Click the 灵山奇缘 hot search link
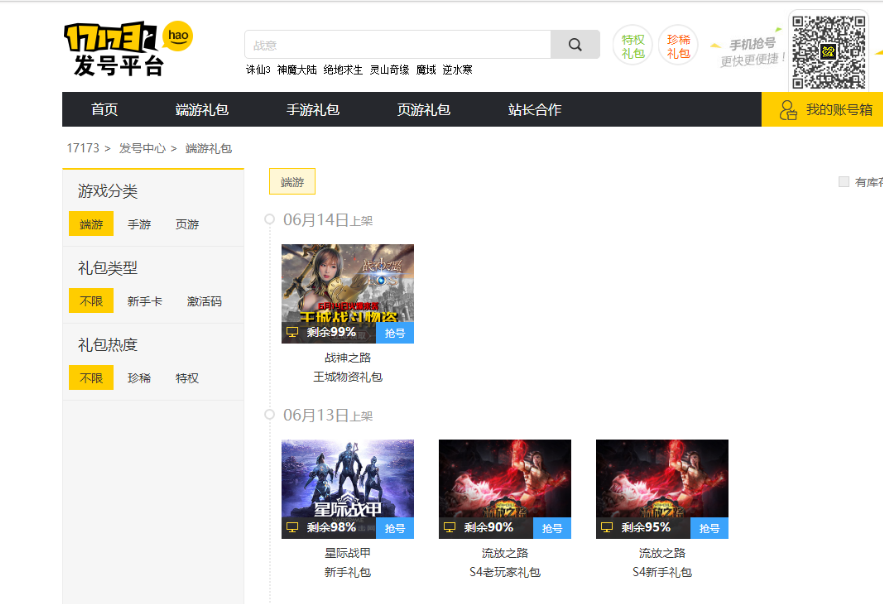This screenshot has height=604, width=883. tap(390, 70)
